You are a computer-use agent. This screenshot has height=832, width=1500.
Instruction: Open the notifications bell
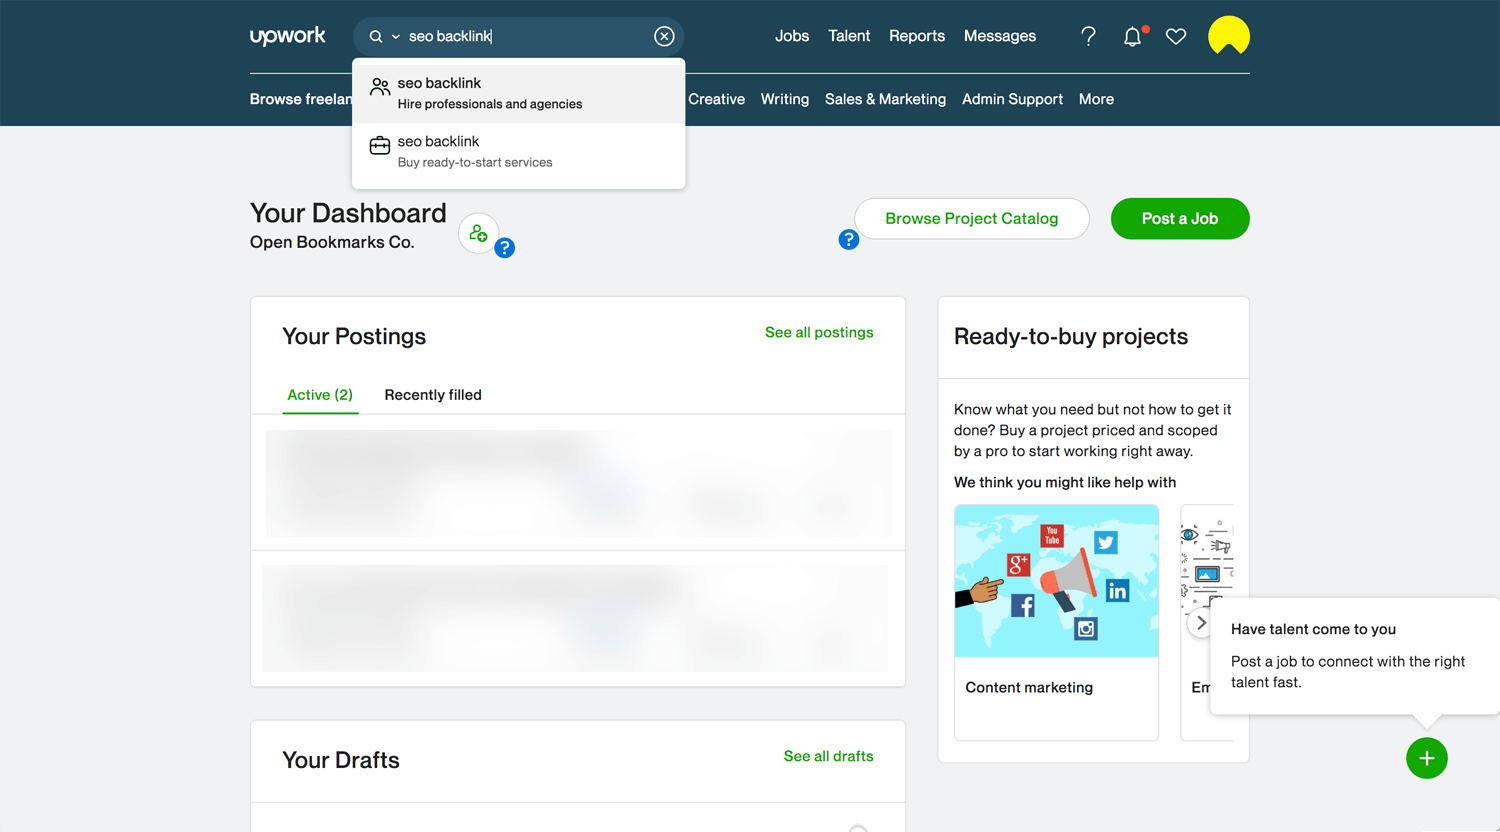1132,37
